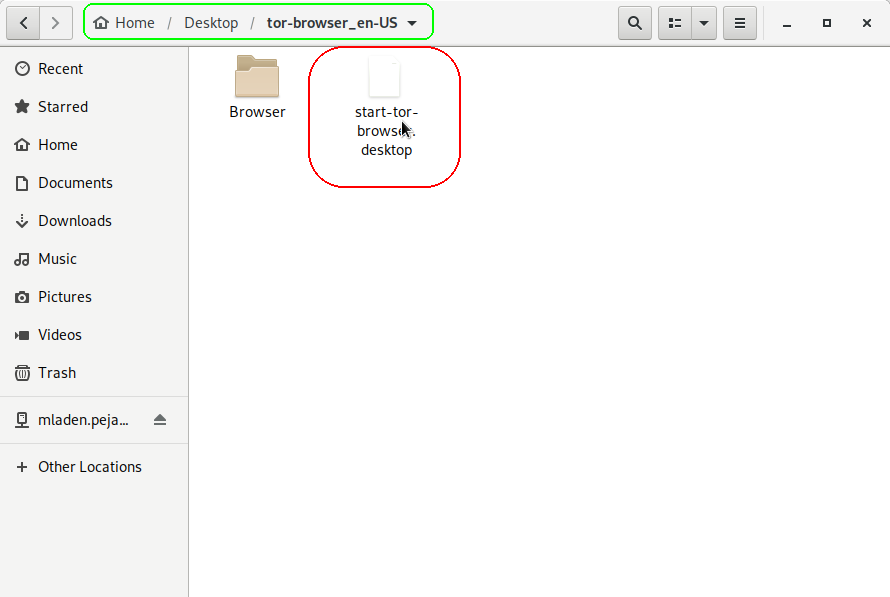The width and height of the screenshot is (890, 597).
Task: Go forward with the right arrow button
Action: click(56, 23)
